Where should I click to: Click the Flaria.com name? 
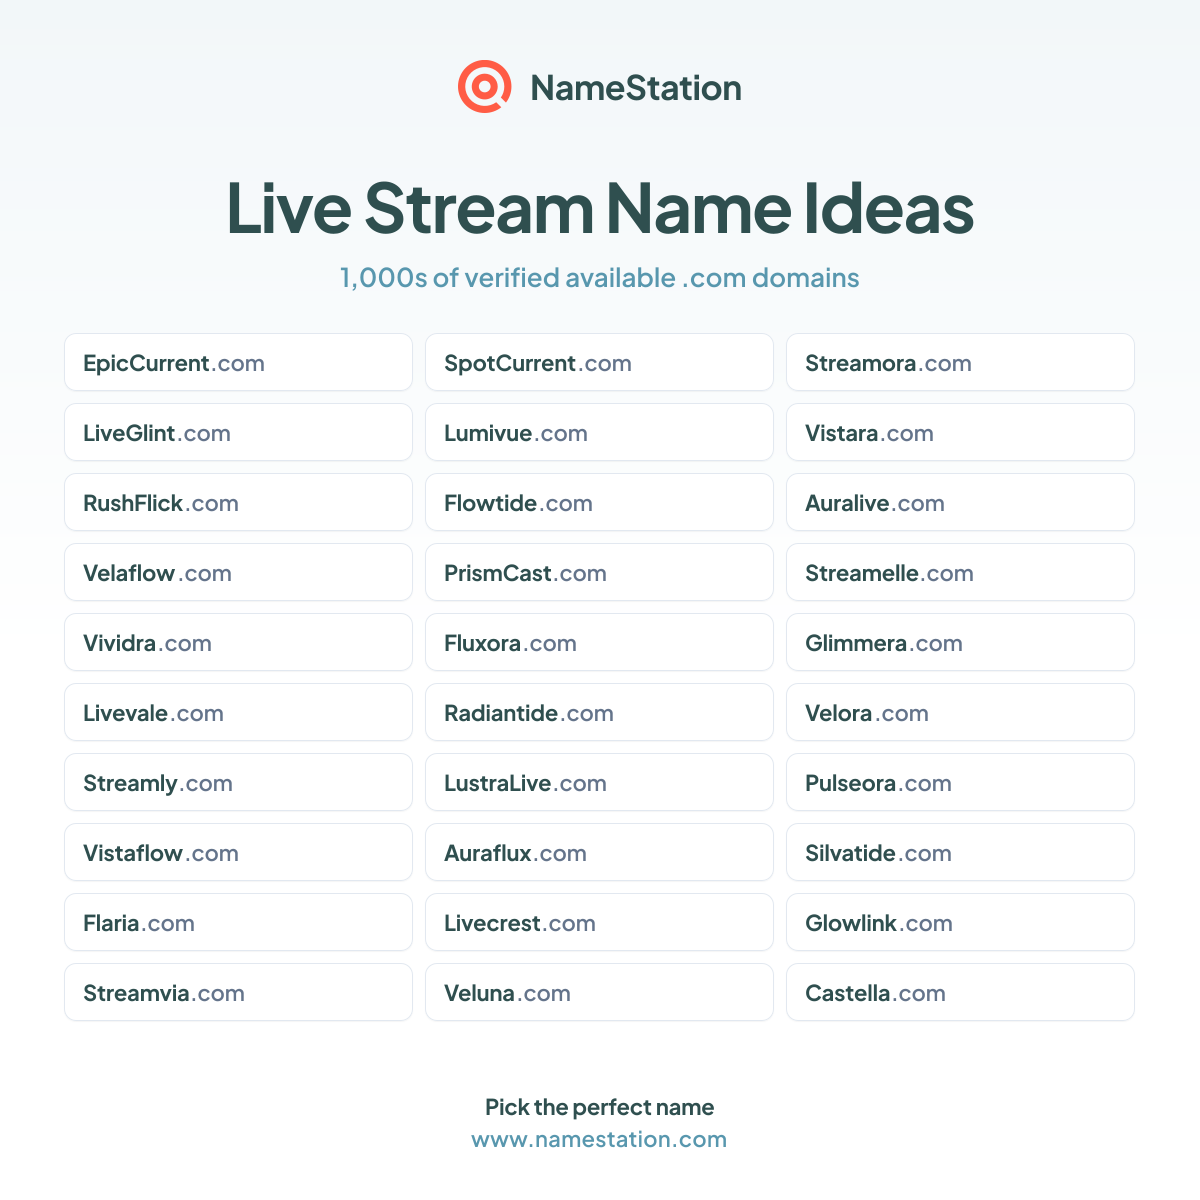(238, 922)
